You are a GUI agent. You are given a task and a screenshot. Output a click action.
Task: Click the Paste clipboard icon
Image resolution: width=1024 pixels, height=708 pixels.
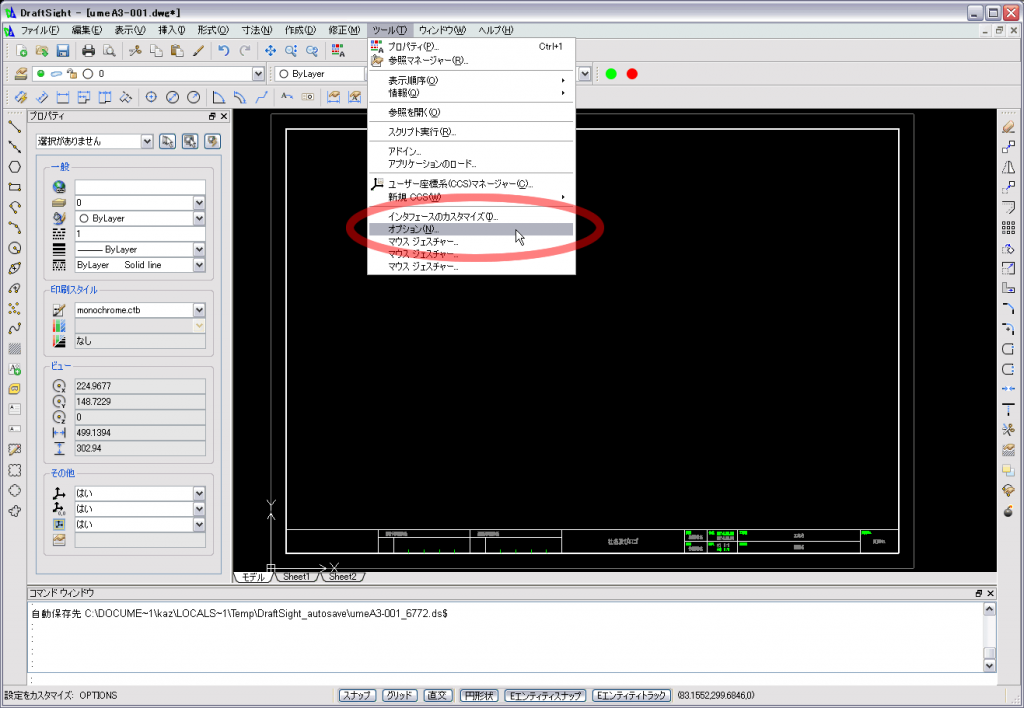[x=177, y=51]
